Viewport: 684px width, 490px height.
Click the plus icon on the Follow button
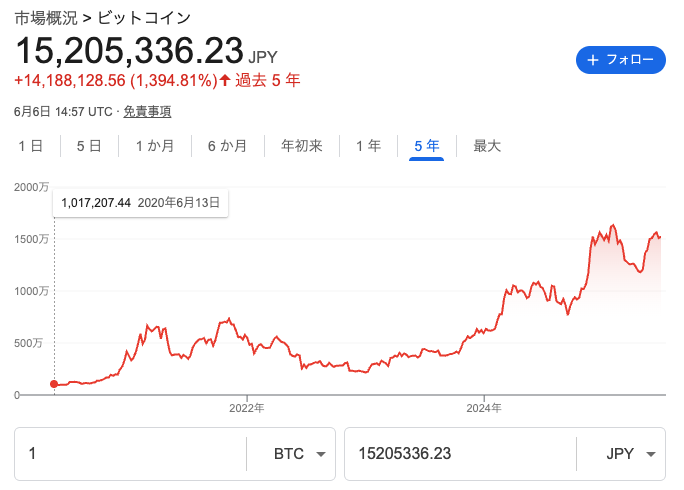point(592,60)
